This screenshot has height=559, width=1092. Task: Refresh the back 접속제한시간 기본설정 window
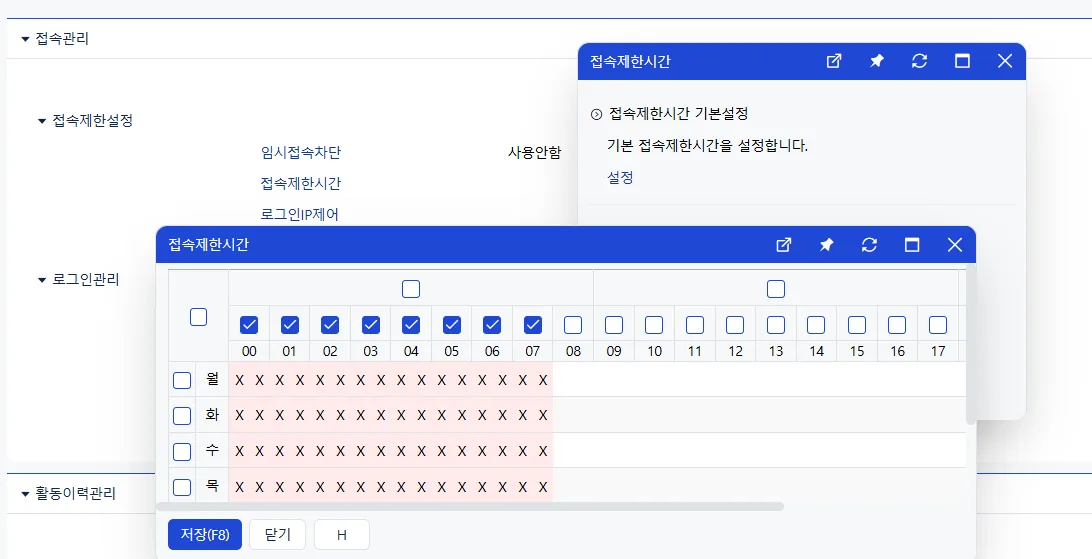(919, 61)
